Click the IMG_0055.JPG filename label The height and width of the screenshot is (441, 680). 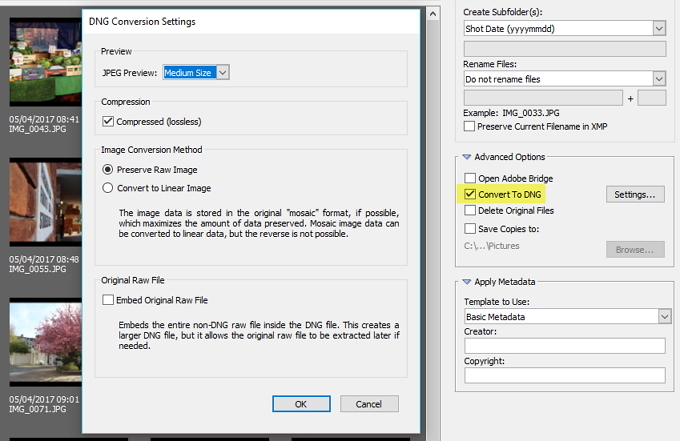[38, 269]
